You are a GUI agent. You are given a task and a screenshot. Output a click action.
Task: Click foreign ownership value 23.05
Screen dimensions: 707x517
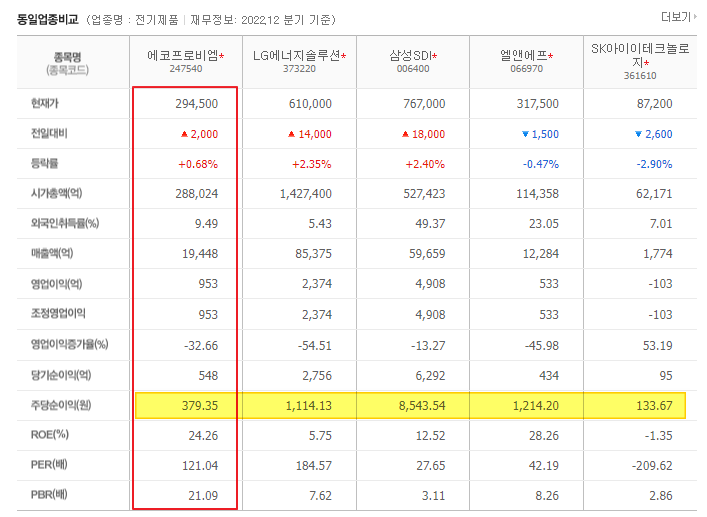(544, 224)
